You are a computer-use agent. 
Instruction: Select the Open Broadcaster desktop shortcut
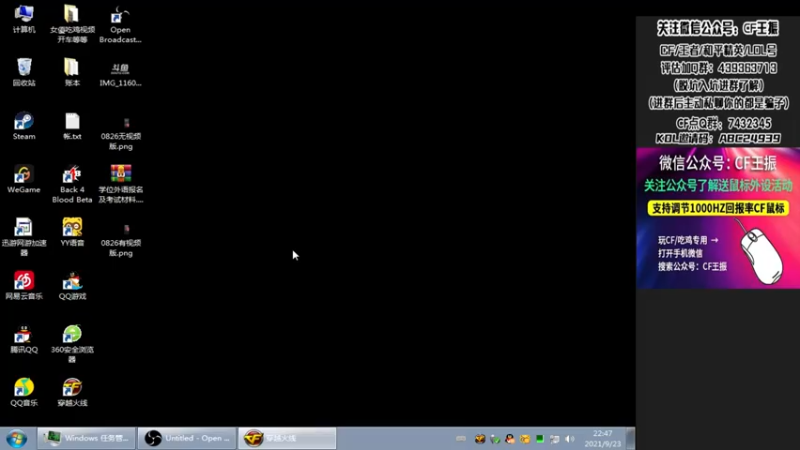[120, 24]
